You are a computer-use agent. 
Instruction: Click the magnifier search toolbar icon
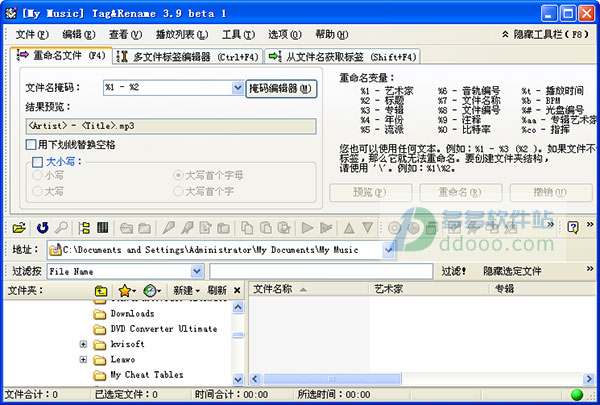click(x=61, y=228)
